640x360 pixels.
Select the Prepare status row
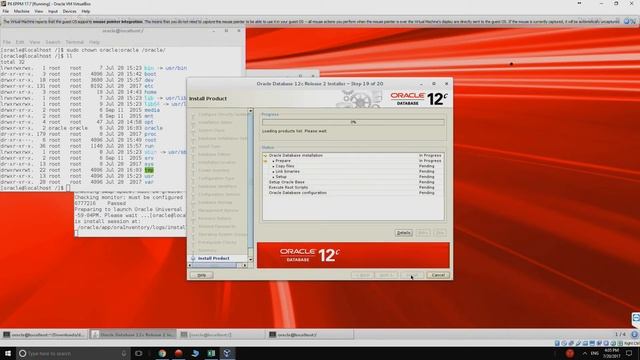click(353, 161)
